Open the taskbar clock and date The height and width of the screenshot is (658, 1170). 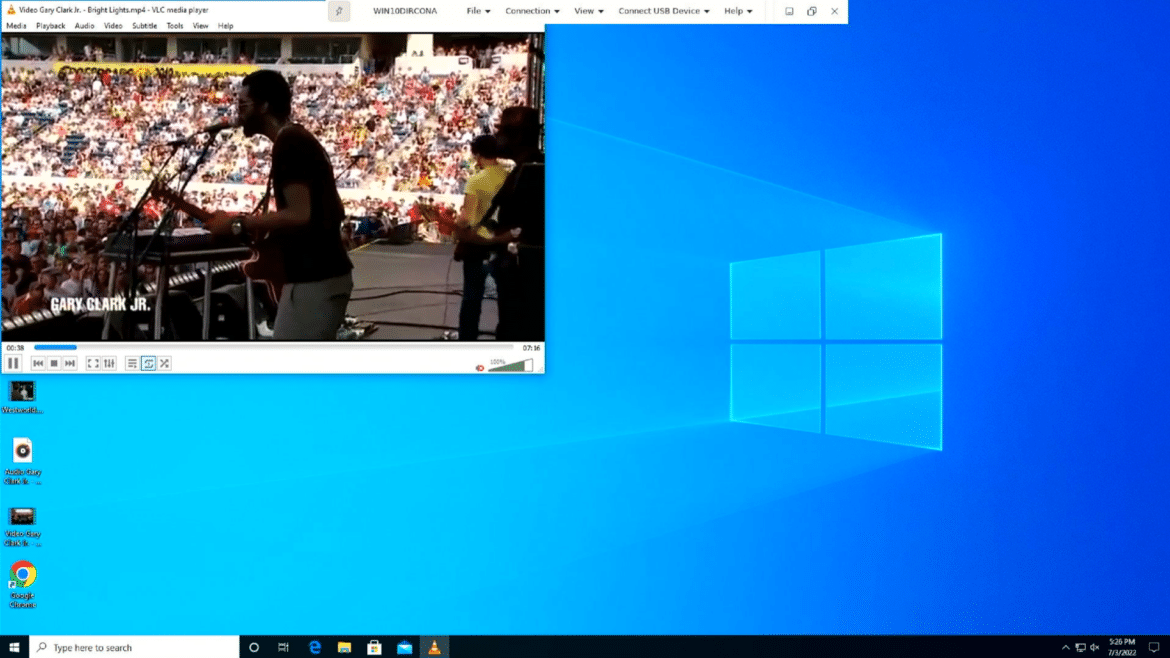point(1122,648)
